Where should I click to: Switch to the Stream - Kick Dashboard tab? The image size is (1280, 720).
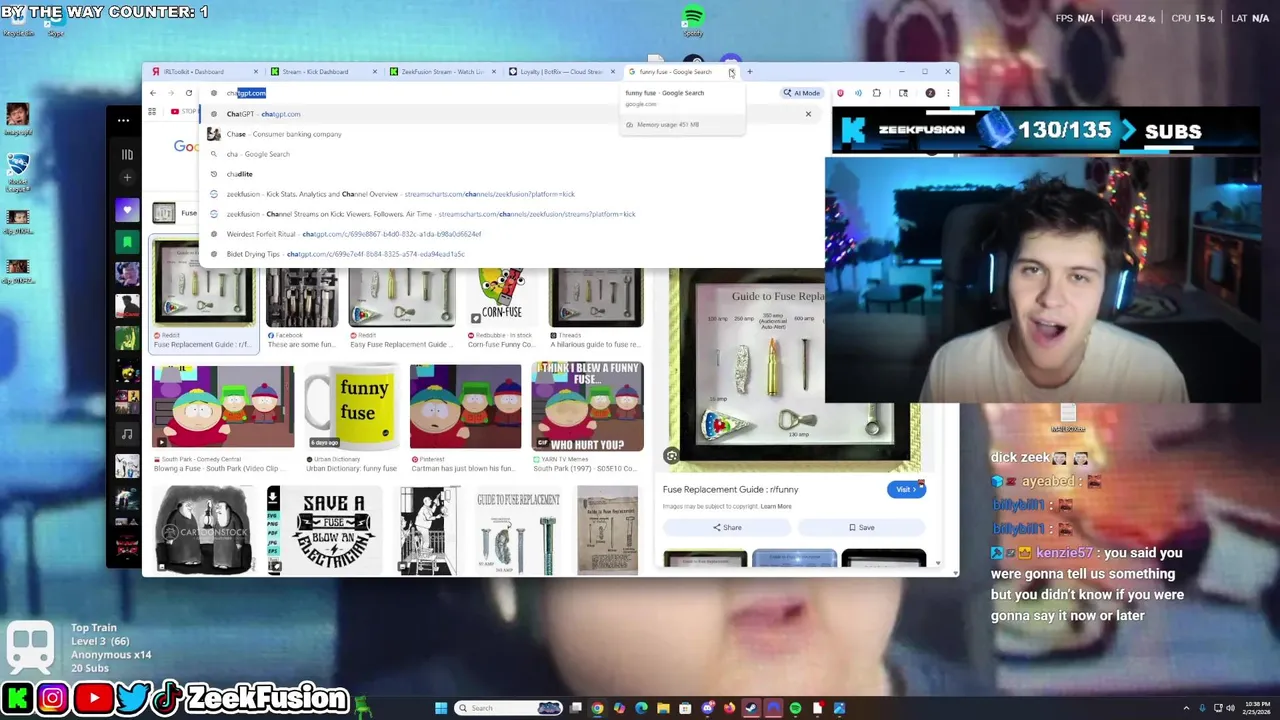[x=323, y=72]
